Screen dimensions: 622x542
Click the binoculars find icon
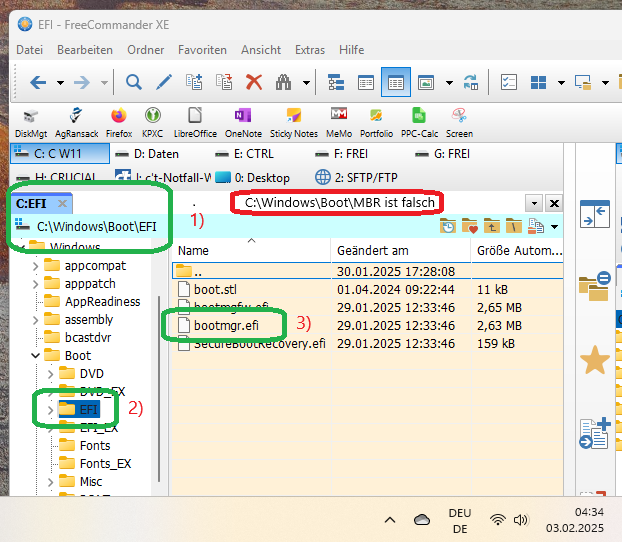283,83
